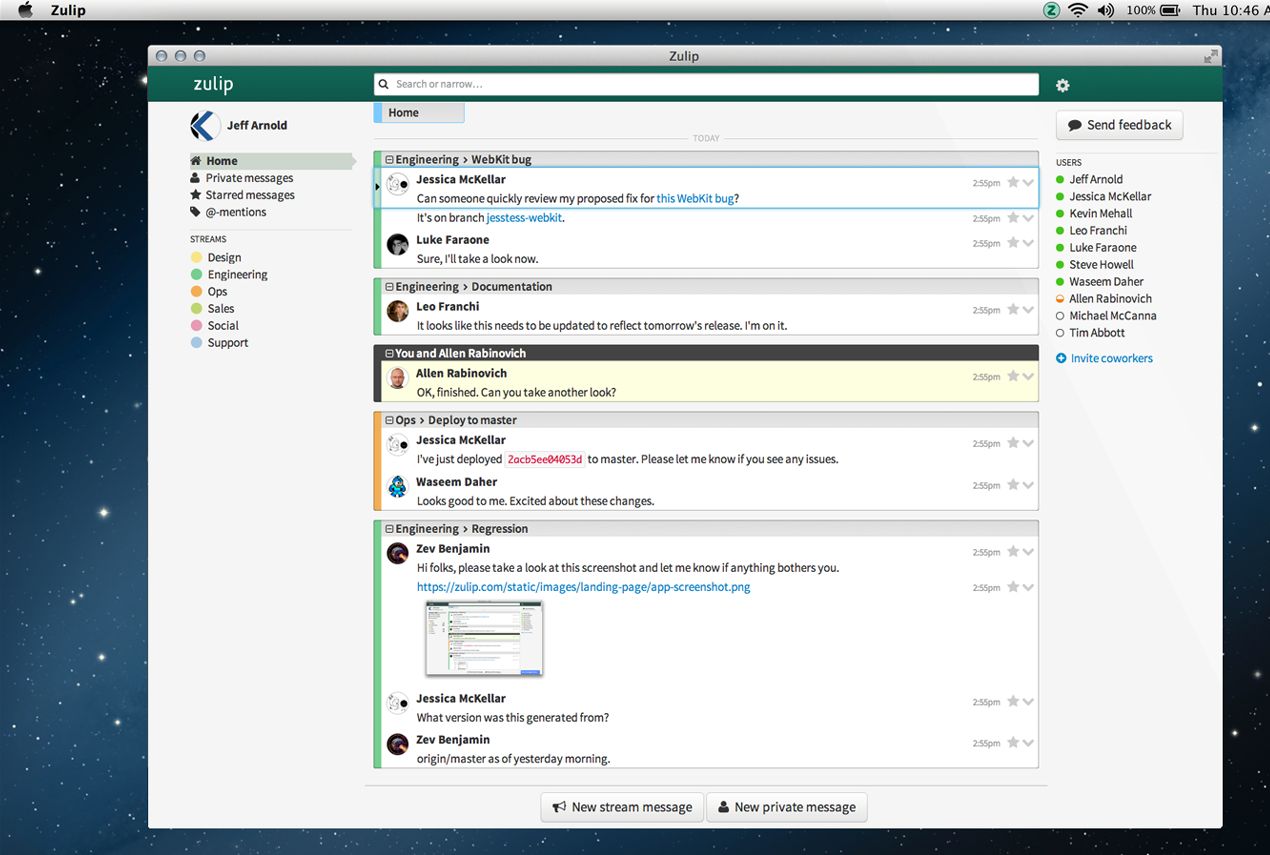Click volume icon in macOS menu bar
The width and height of the screenshot is (1270, 855).
1105,10
